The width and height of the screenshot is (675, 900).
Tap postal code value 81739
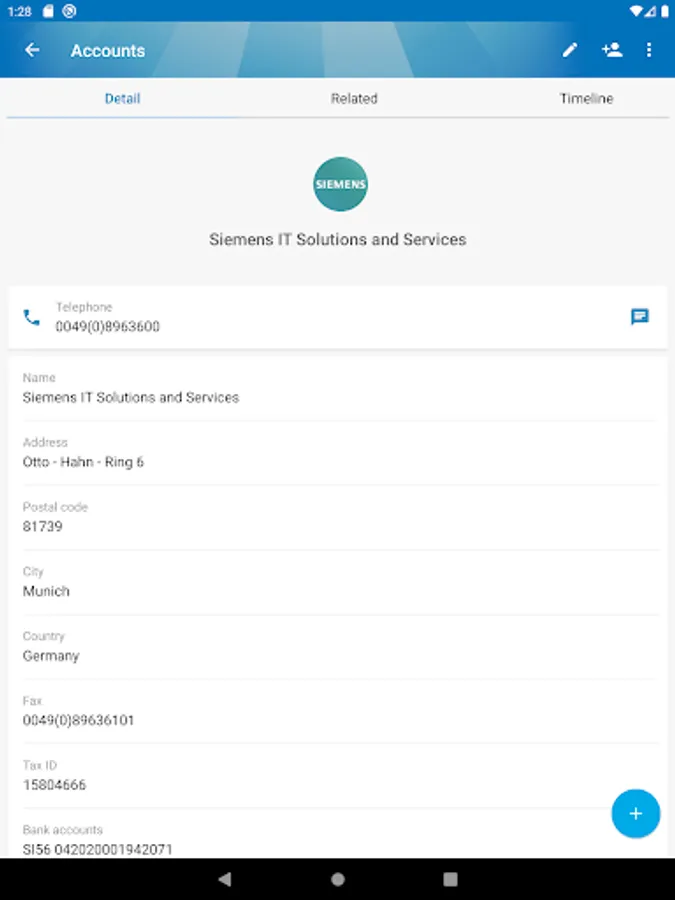(x=42, y=526)
